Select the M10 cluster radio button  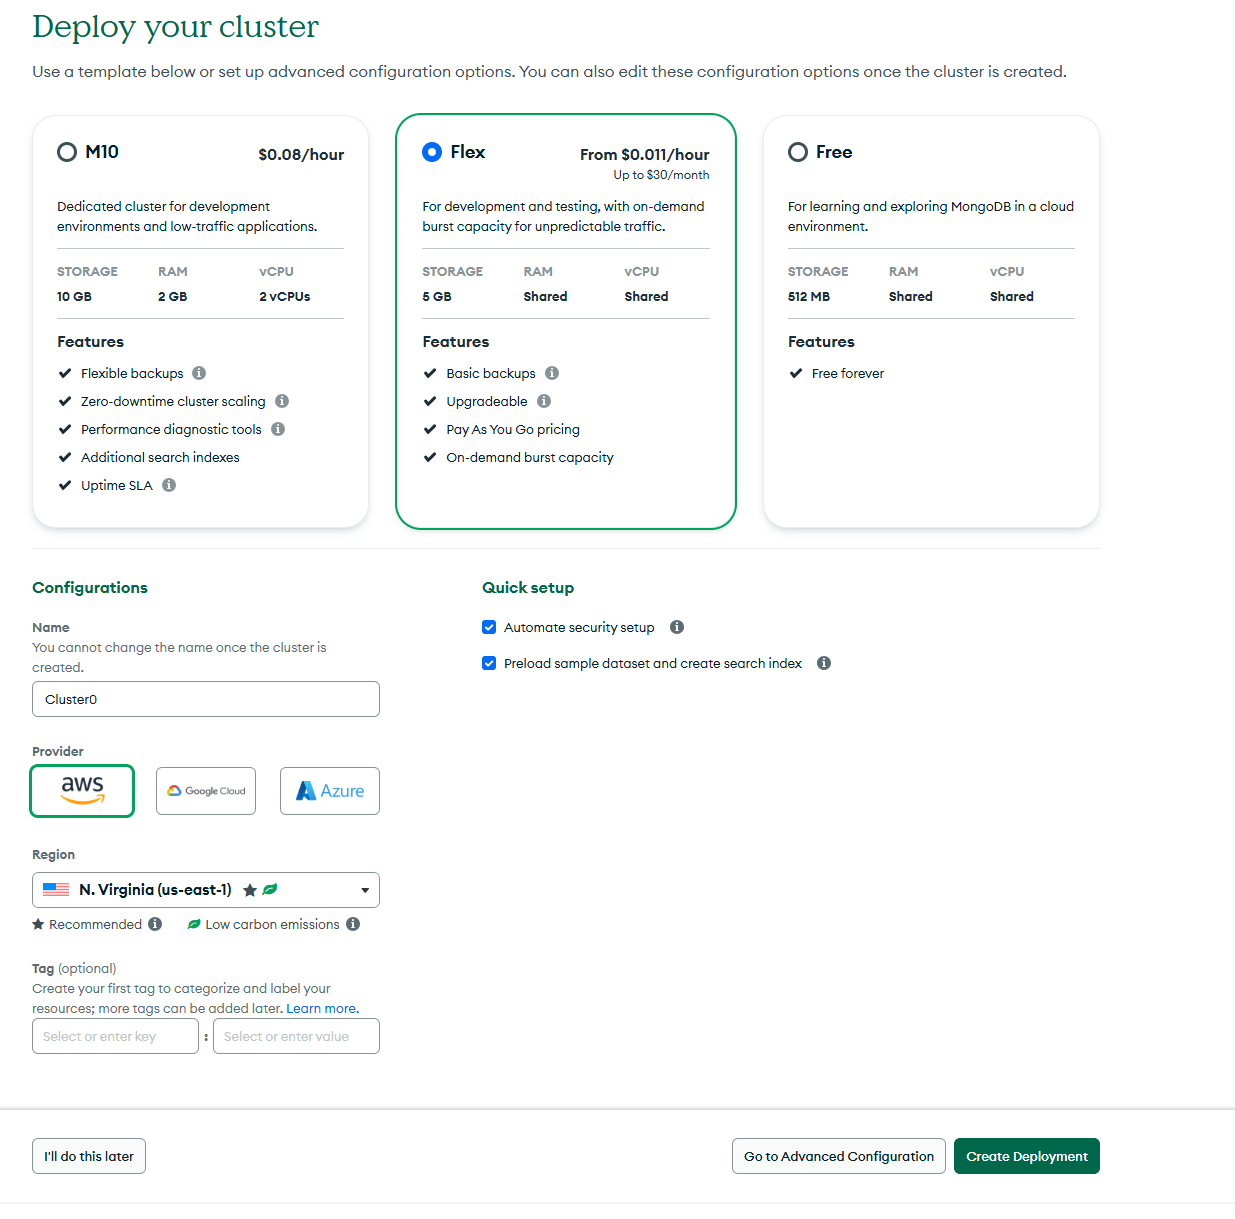tap(66, 152)
